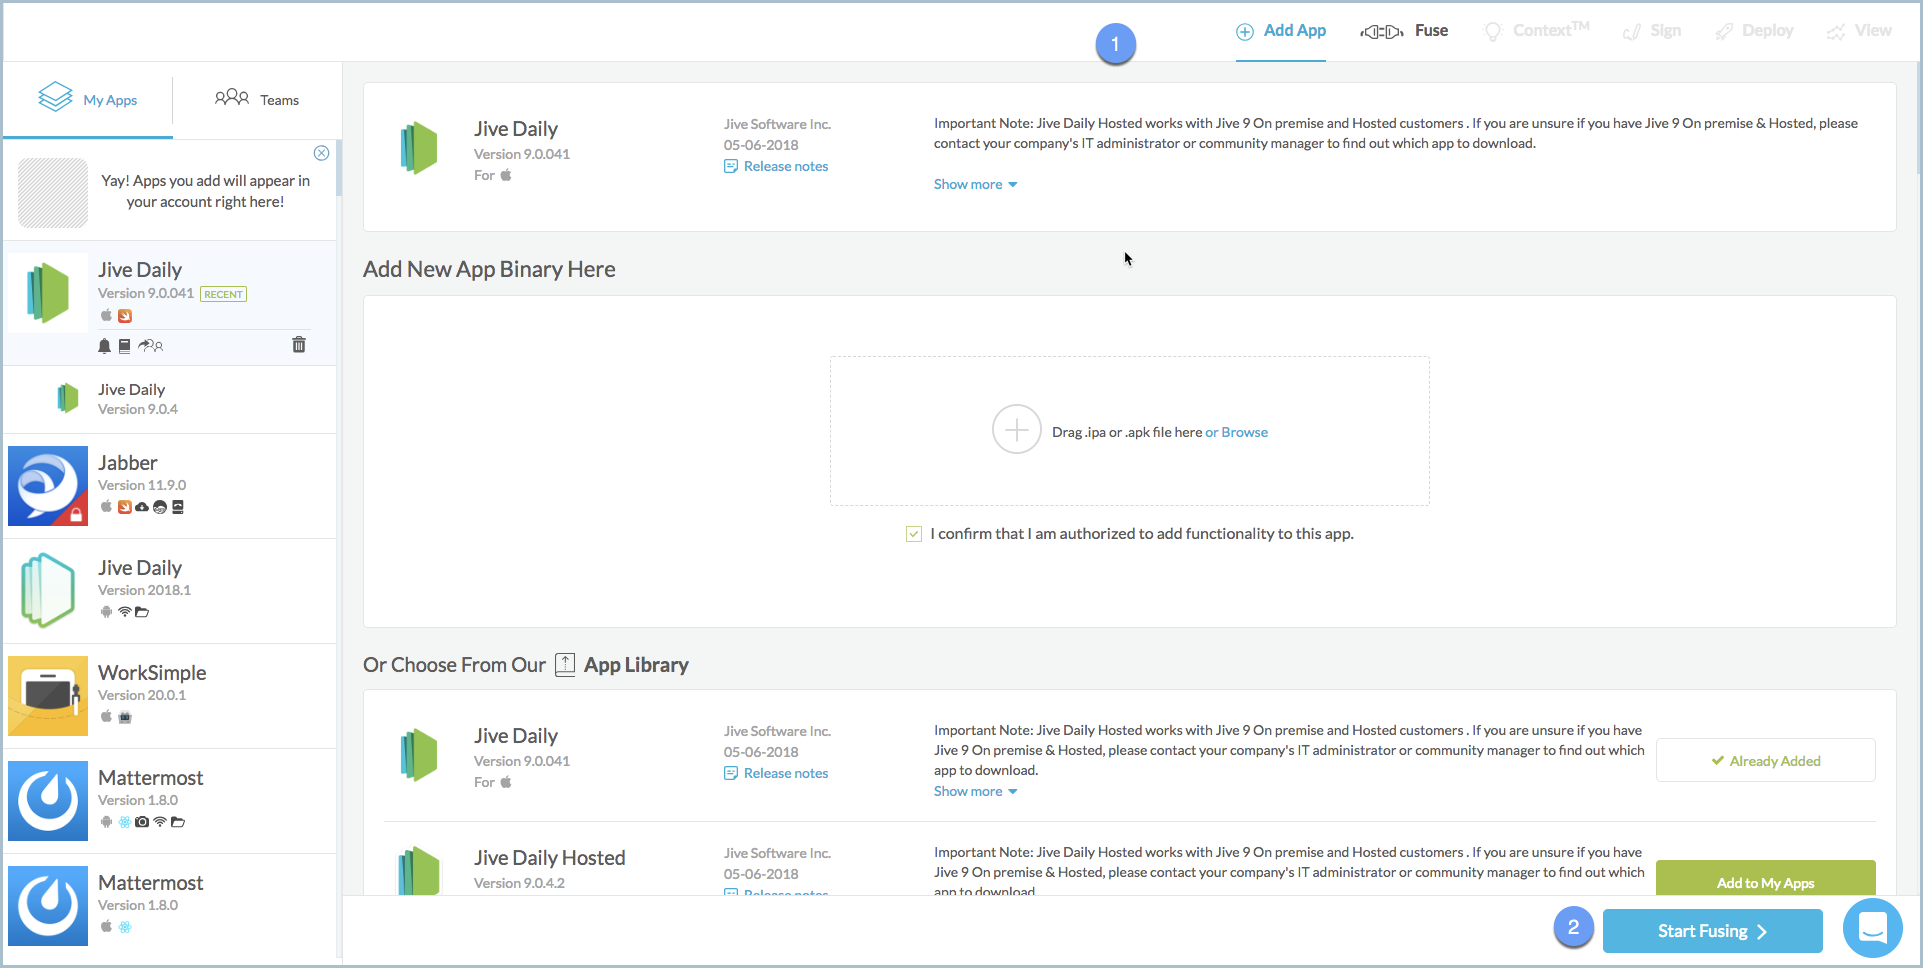Click the Add App plus icon

coord(1245,32)
